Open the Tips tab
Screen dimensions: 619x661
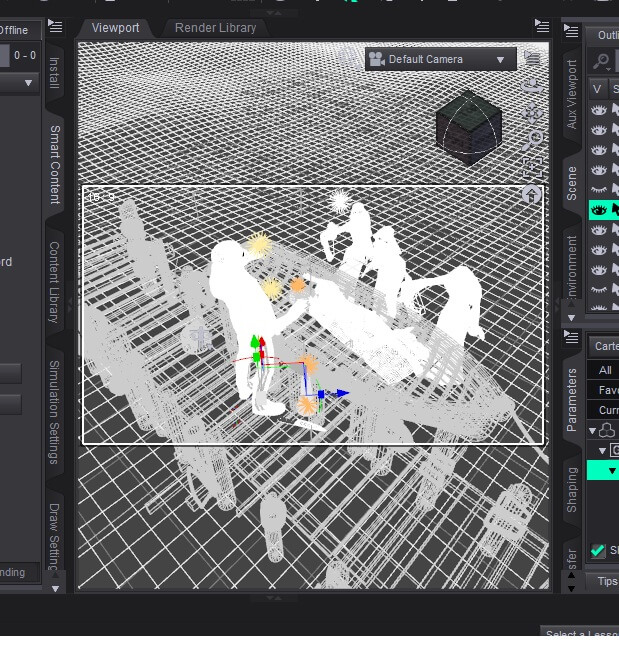603,581
